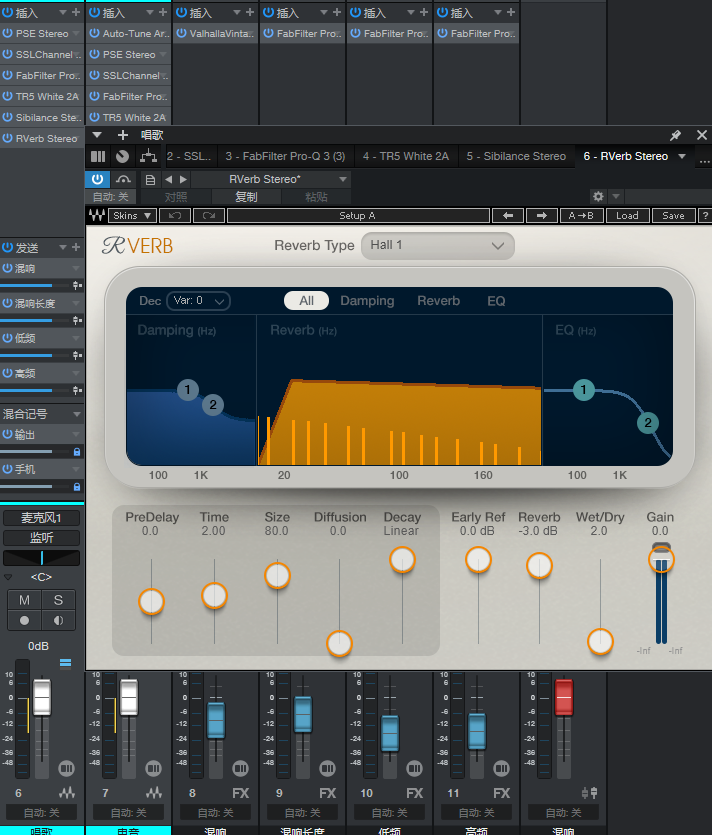This screenshot has width=712, height=835.
Task: Switch to 5 - Sibilance Stereo tab
Action: click(516, 156)
